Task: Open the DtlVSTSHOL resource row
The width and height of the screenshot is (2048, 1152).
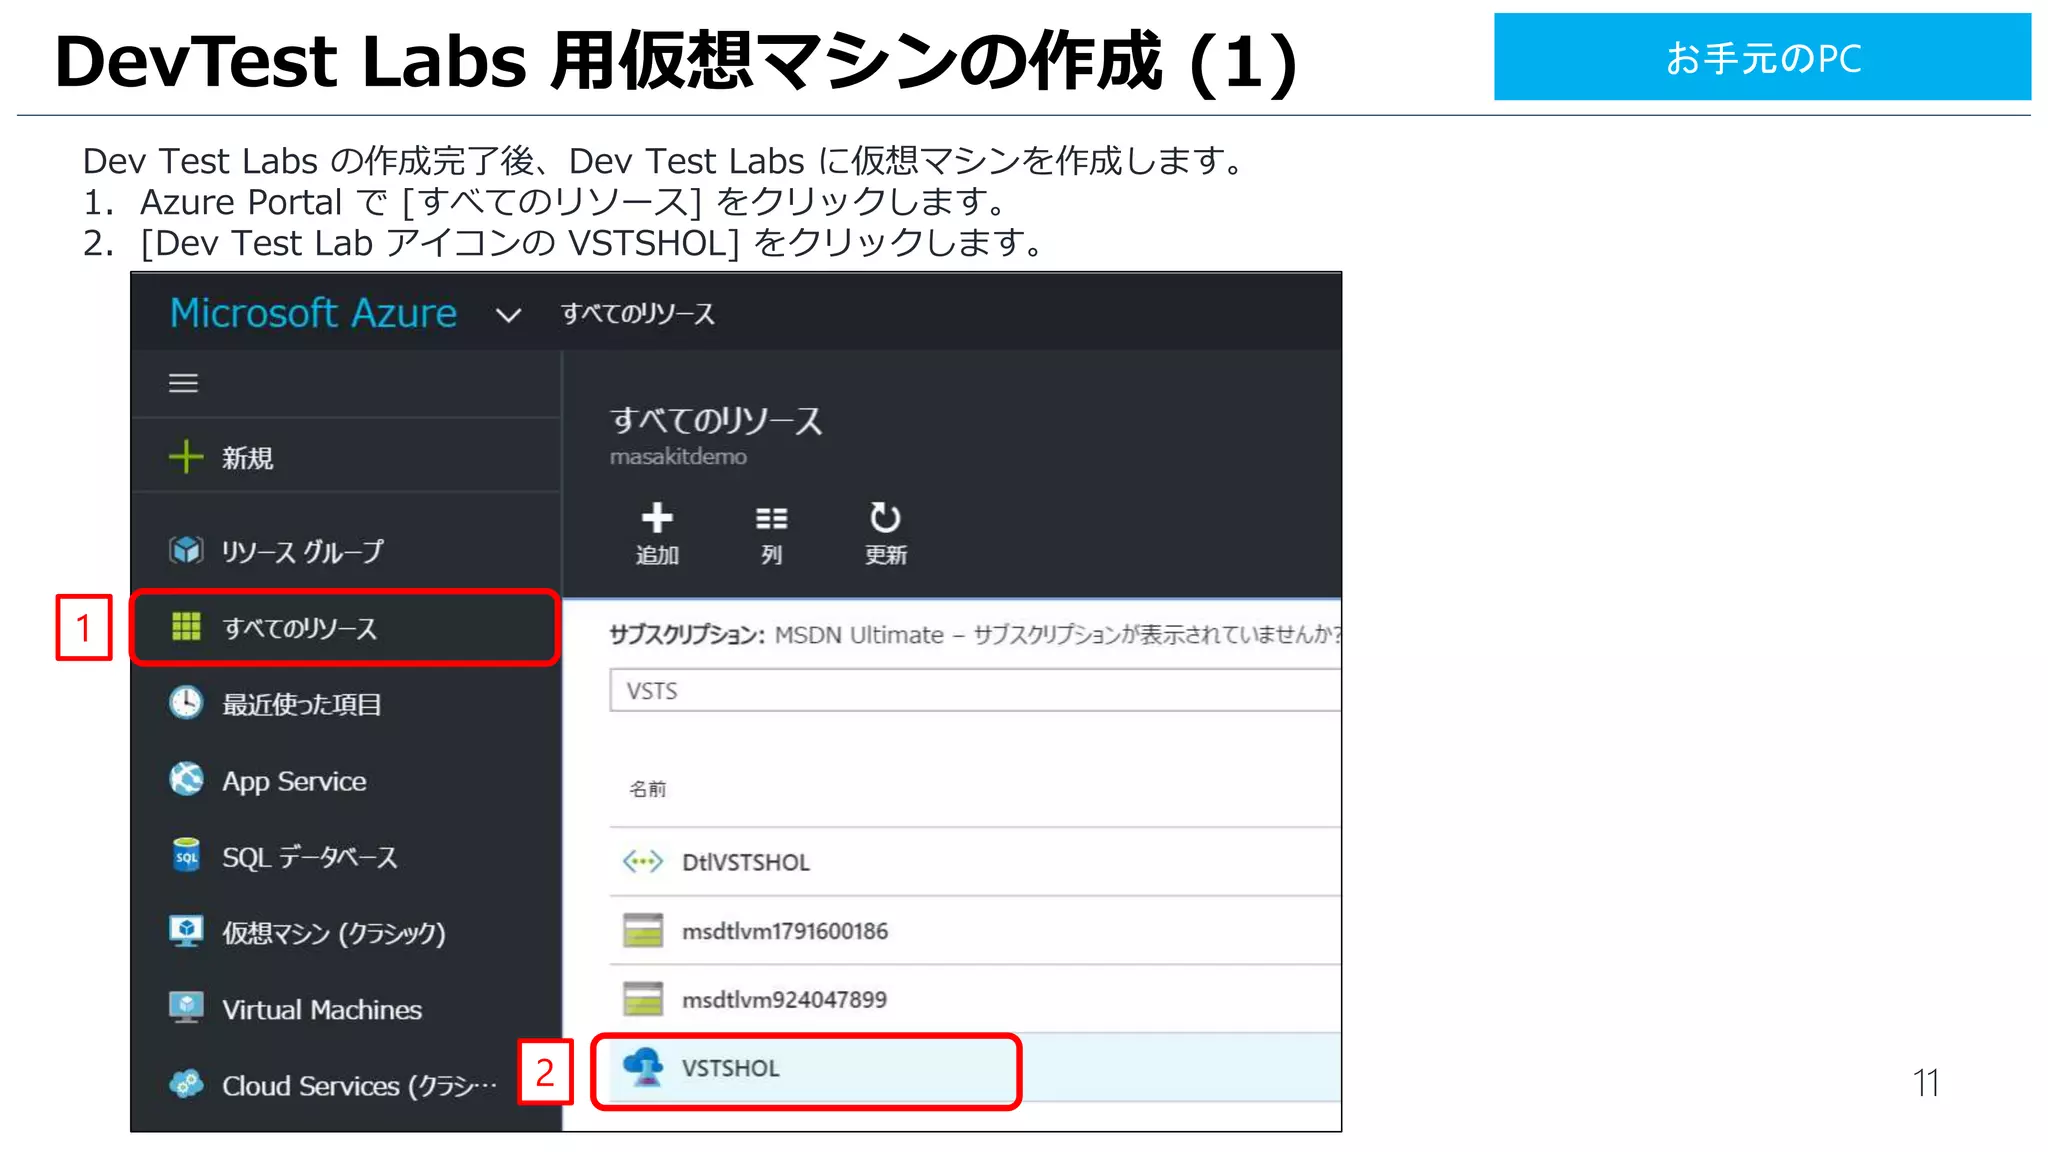Action: coord(975,862)
